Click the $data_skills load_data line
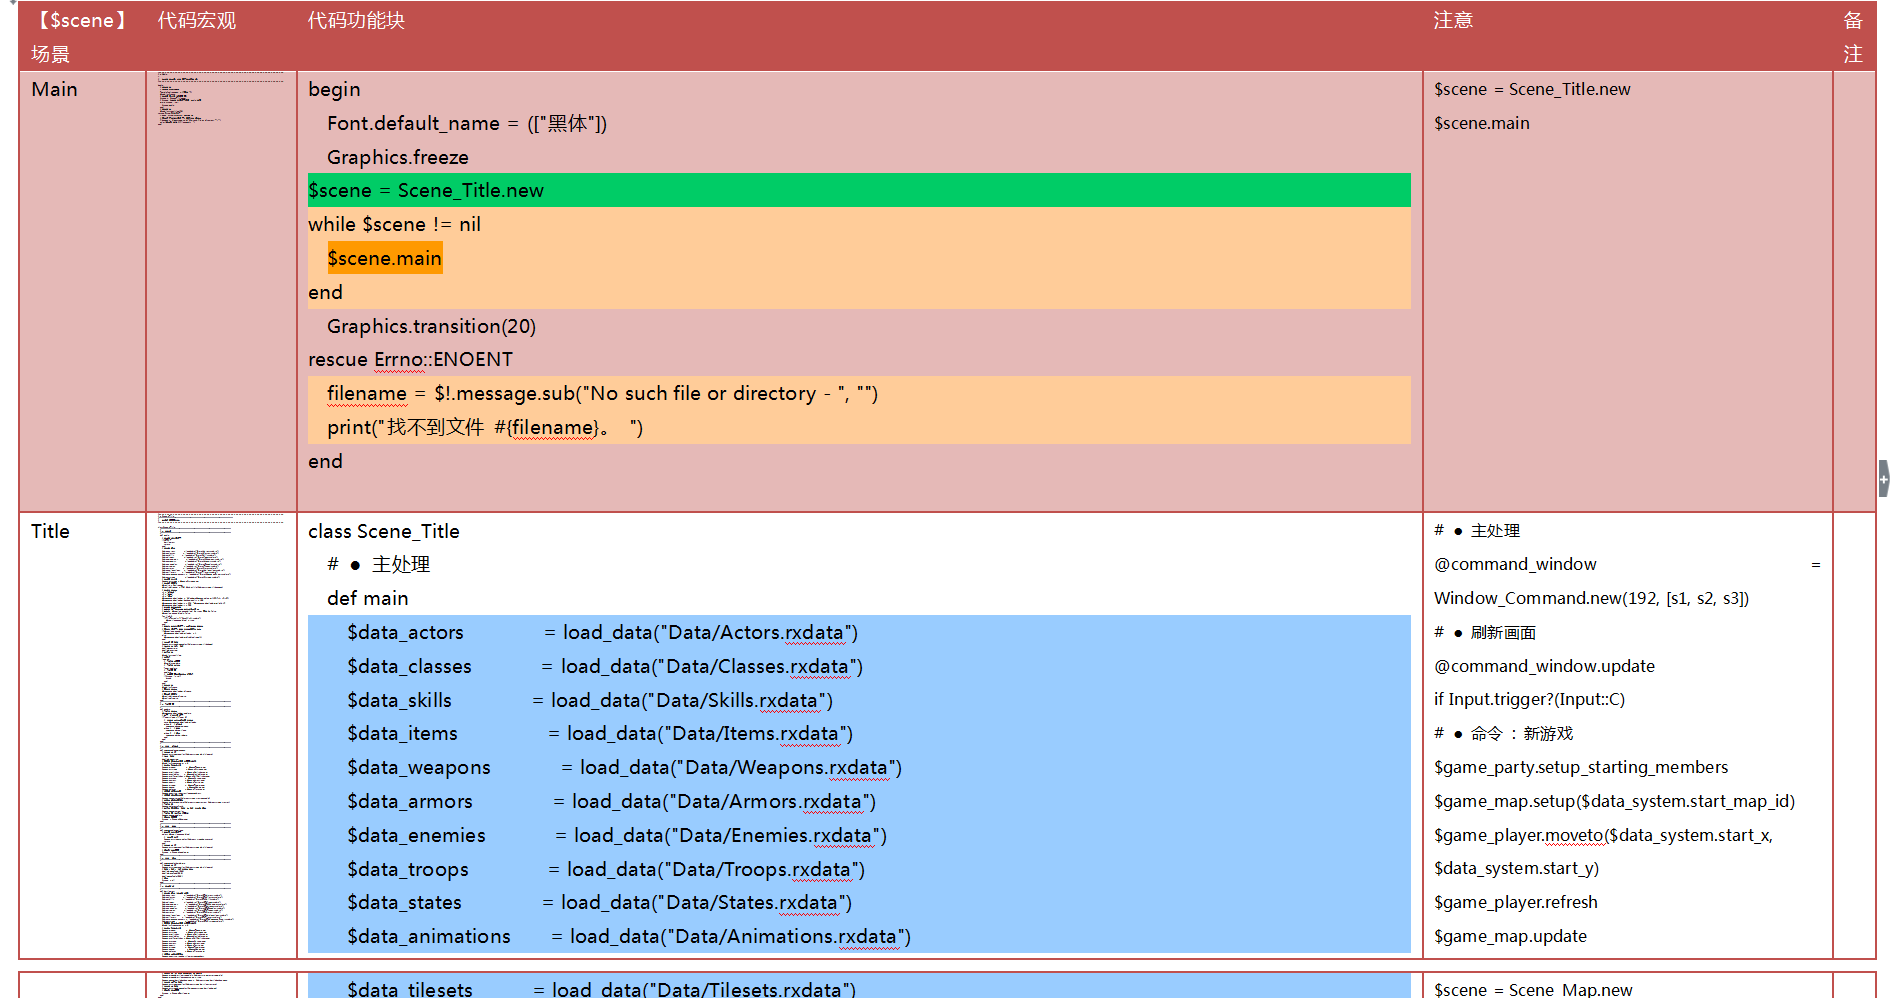The height and width of the screenshot is (998, 1895). [590, 700]
